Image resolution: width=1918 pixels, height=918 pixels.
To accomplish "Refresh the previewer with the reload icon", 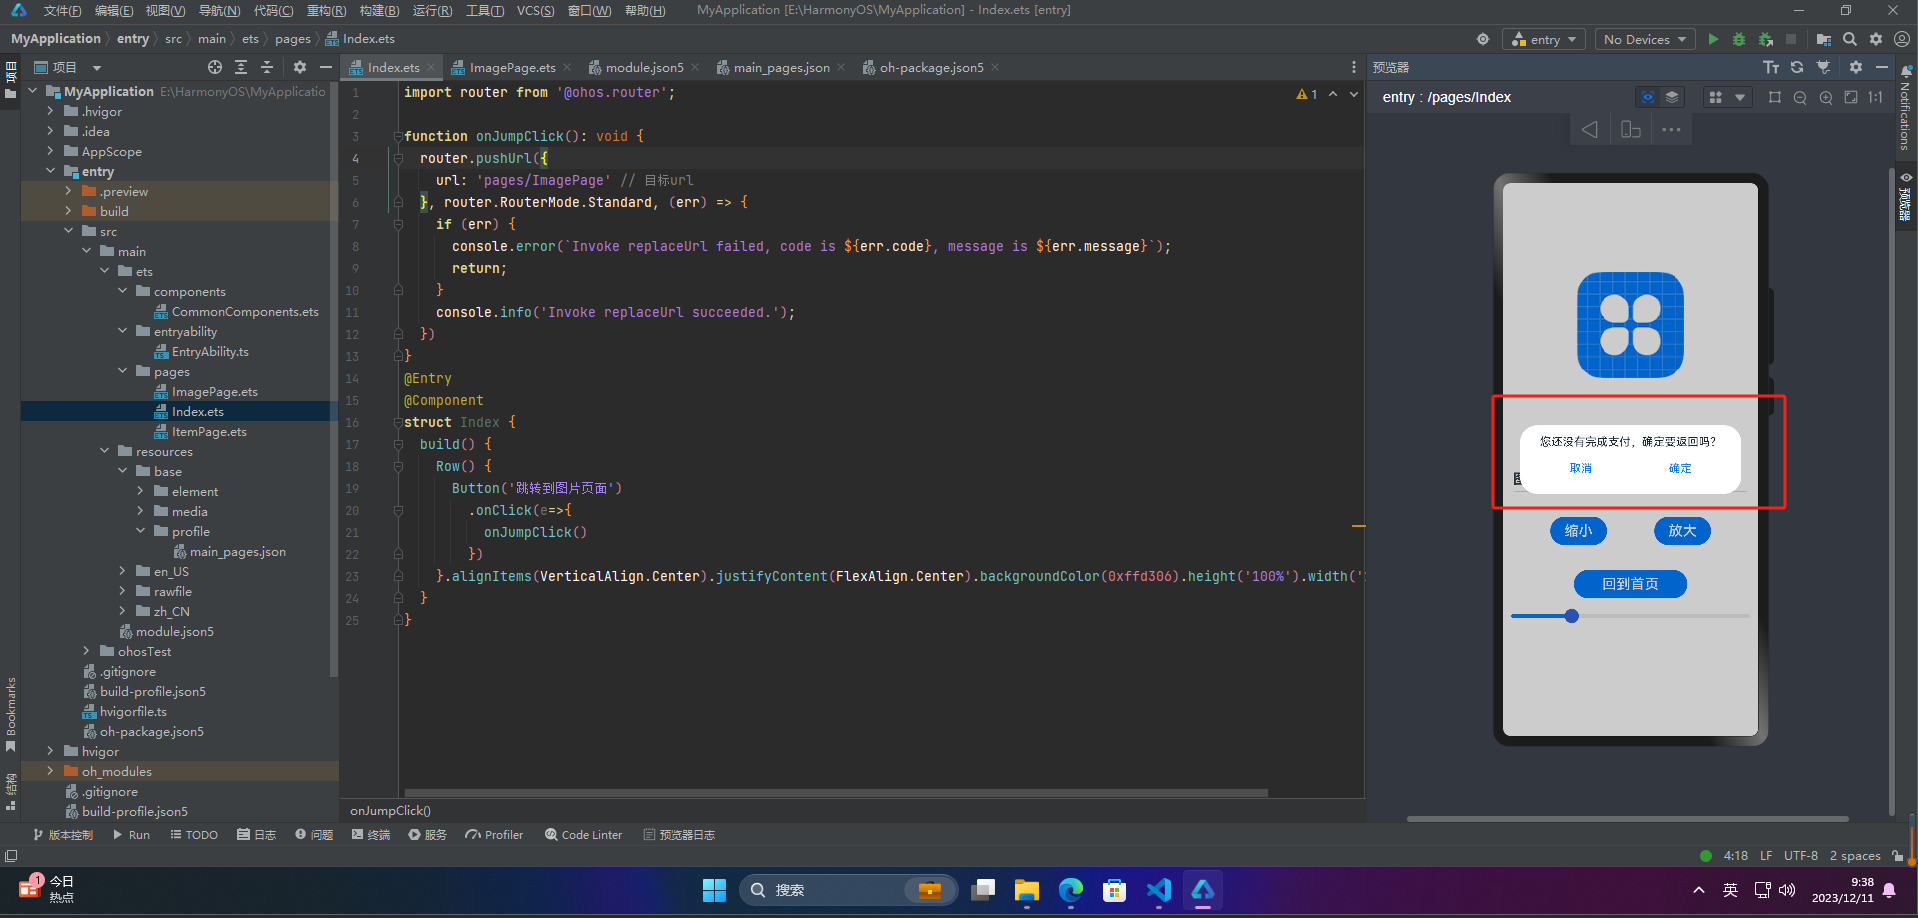I will point(1797,67).
